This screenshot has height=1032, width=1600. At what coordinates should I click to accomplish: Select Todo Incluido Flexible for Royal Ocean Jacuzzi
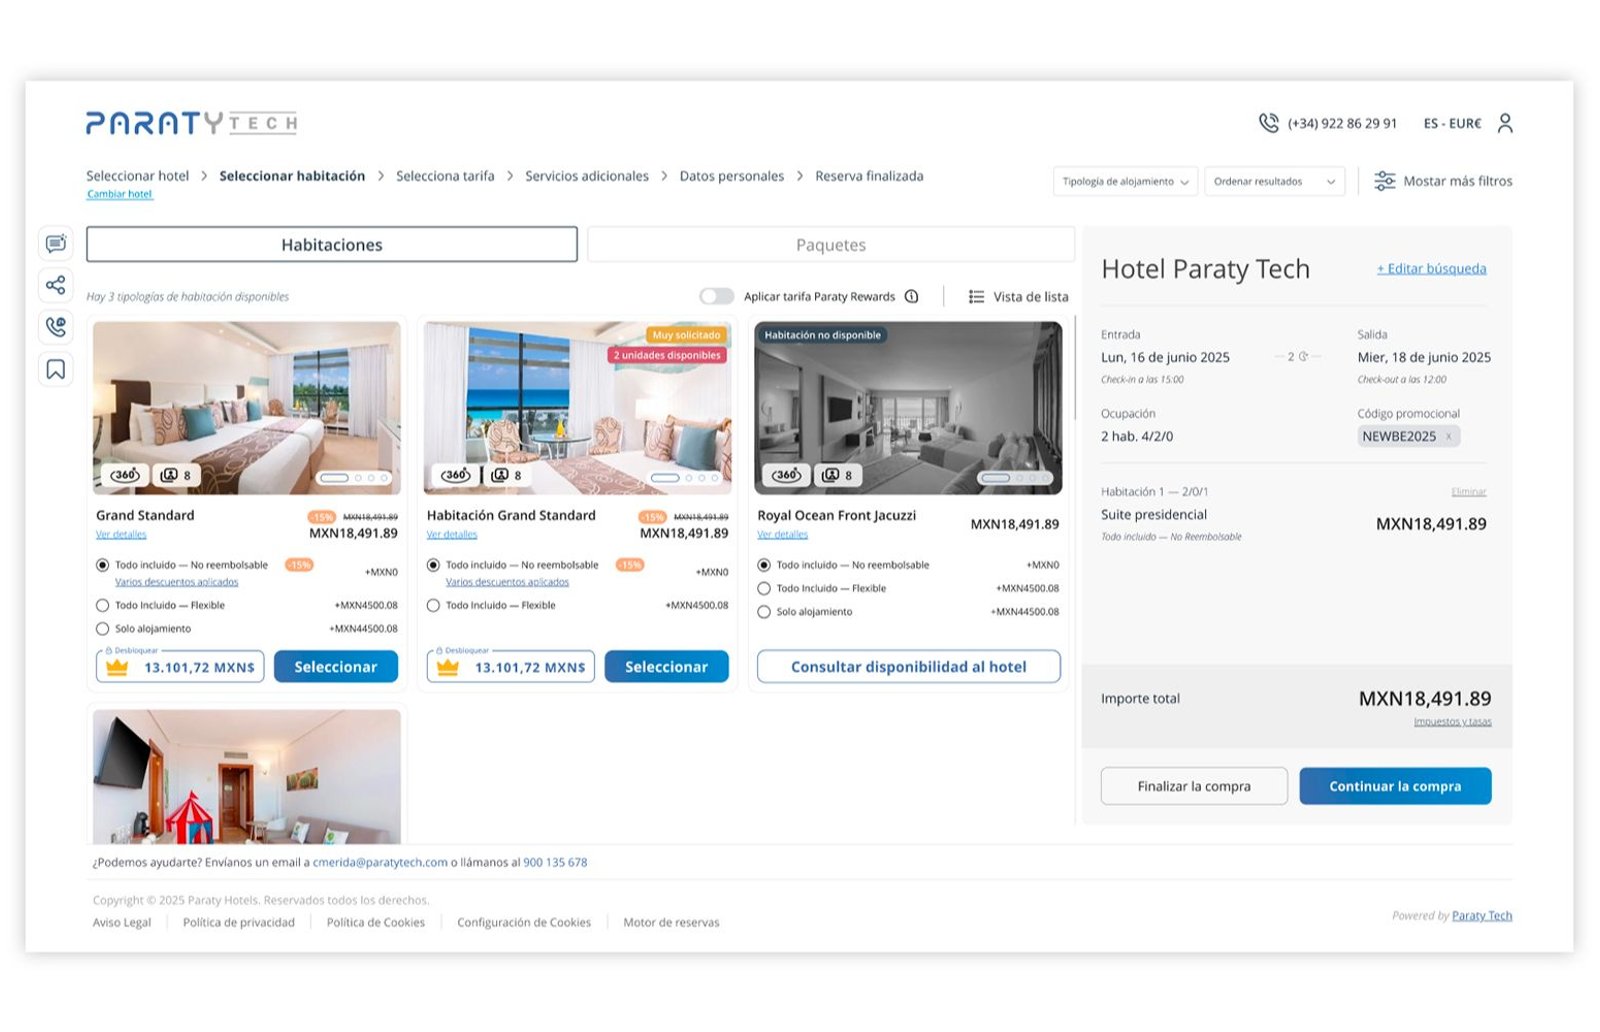pos(764,588)
